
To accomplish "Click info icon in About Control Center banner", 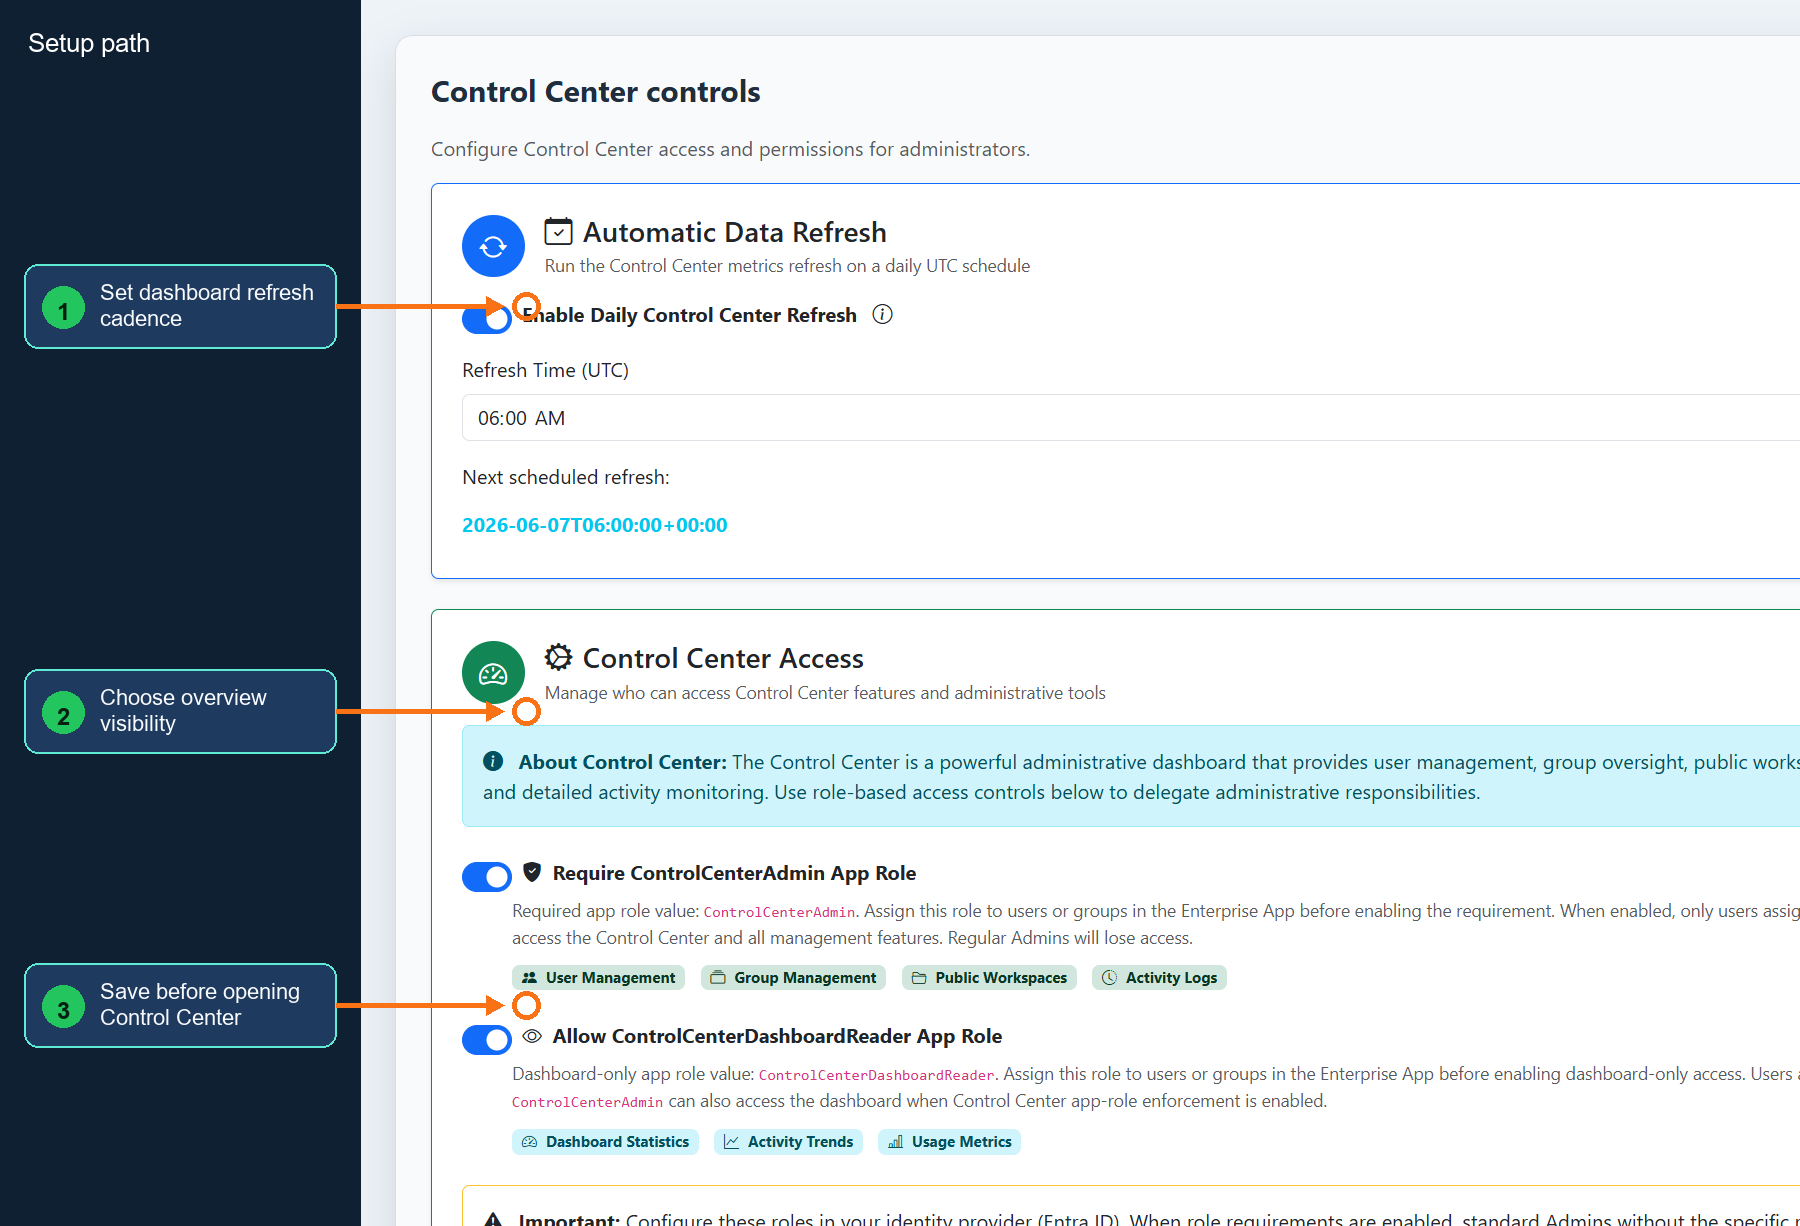I will click(493, 761).
